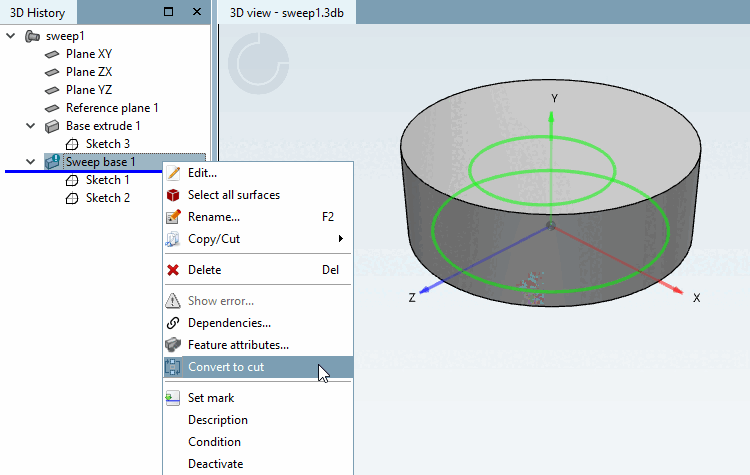
Task: Collapse the Base extrude 1 node
Action: tap(31, 126)
